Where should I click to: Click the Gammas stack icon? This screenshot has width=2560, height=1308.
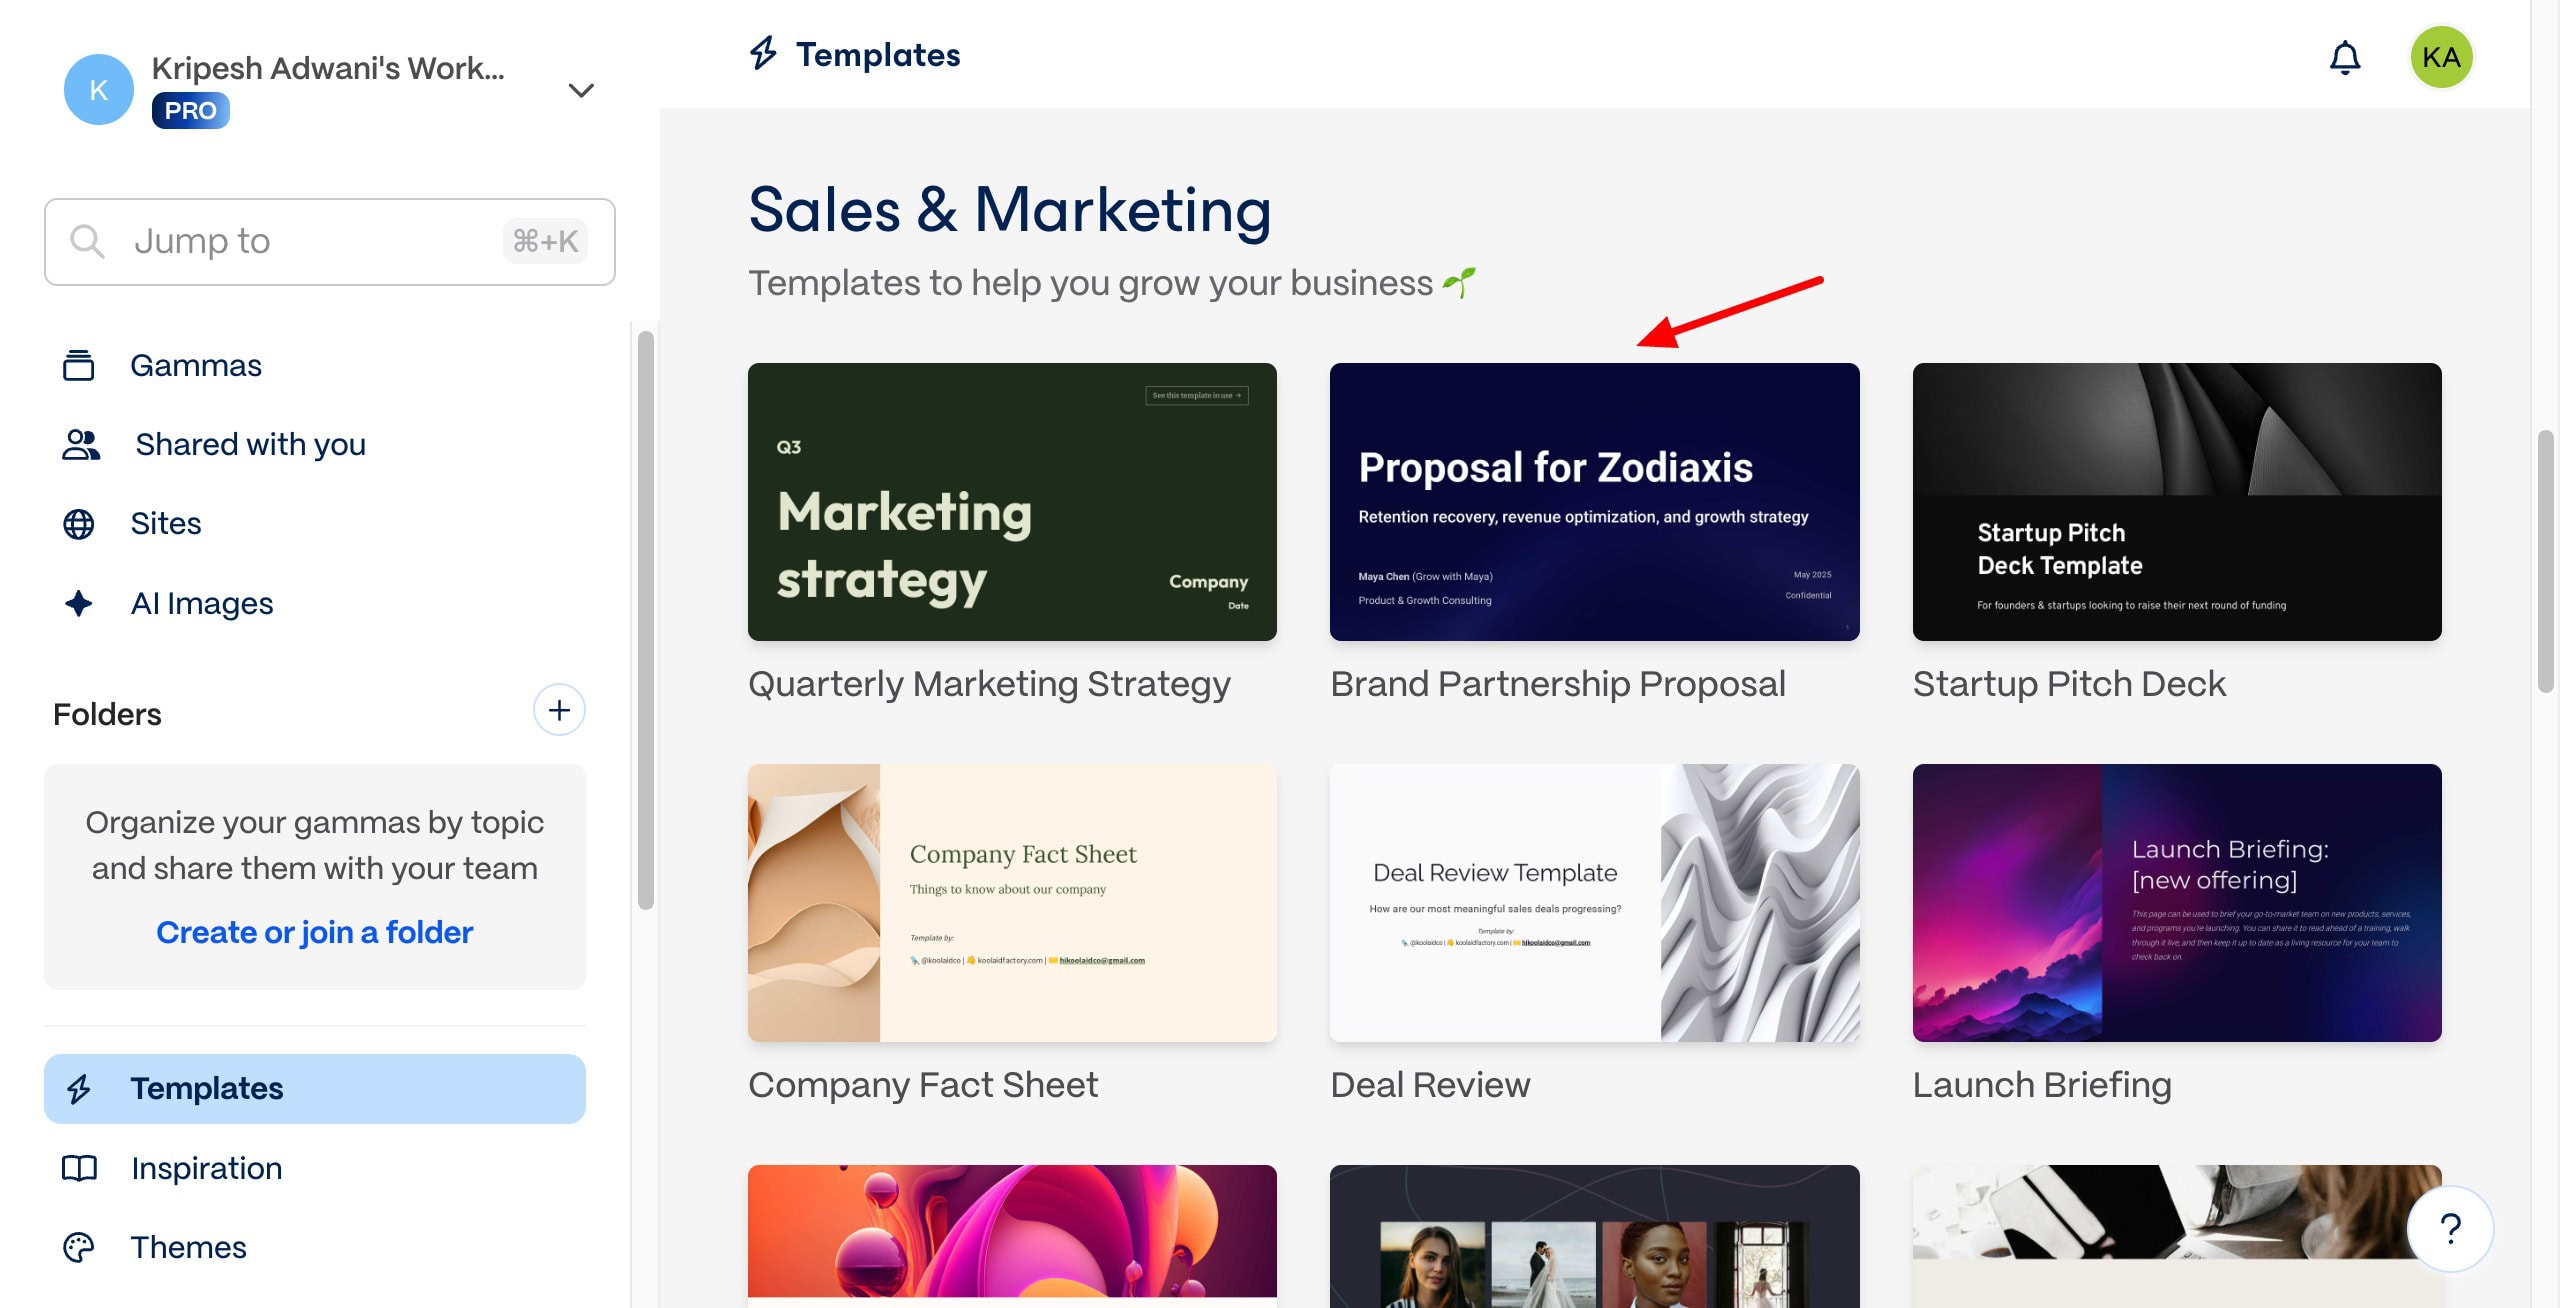tap(79, 366)
